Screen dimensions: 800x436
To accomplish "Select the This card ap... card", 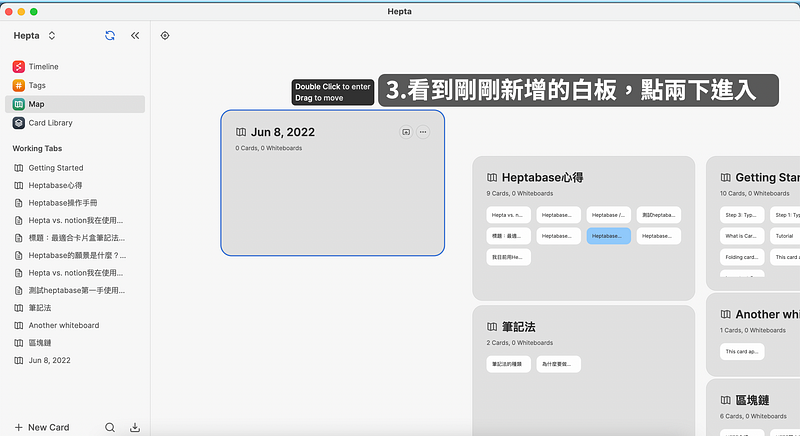I will 742,351.
